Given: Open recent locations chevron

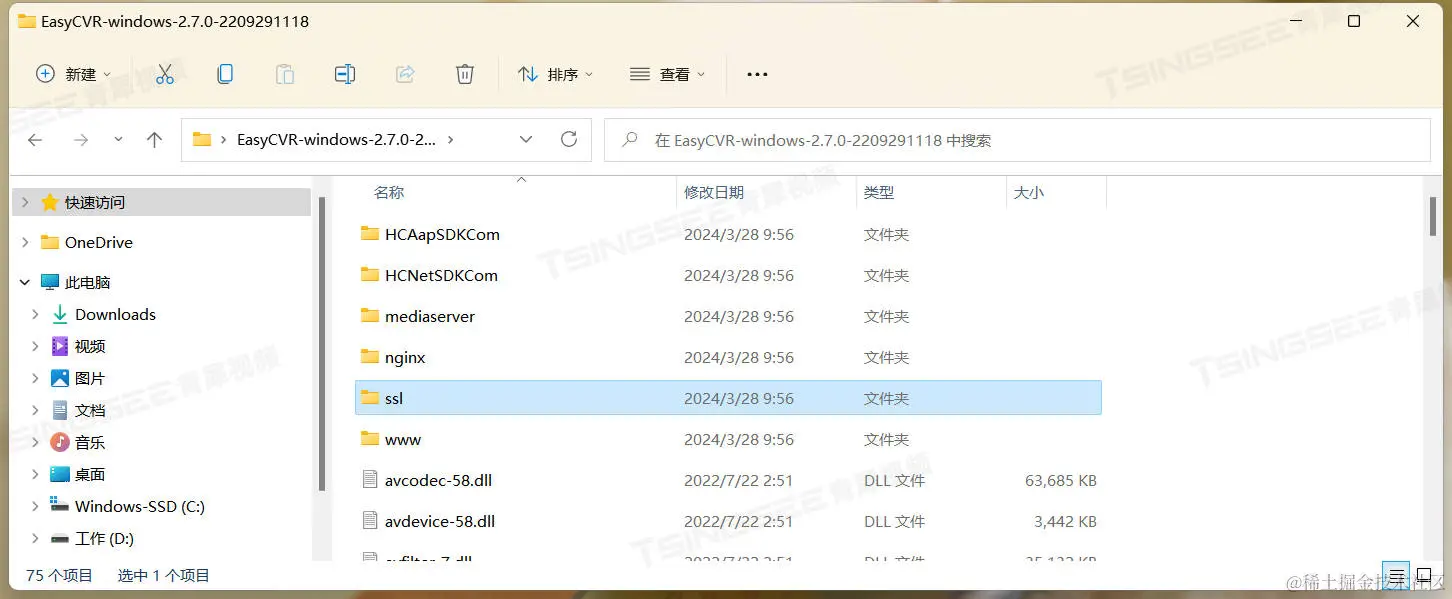Looking at the screenshot, I should coord(118,140).
